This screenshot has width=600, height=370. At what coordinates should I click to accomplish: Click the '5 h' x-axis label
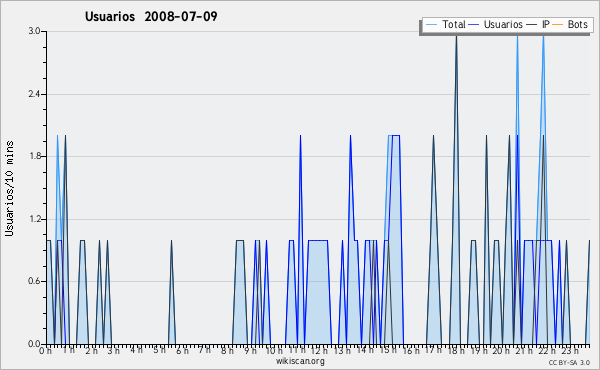(x=159, y=350)
